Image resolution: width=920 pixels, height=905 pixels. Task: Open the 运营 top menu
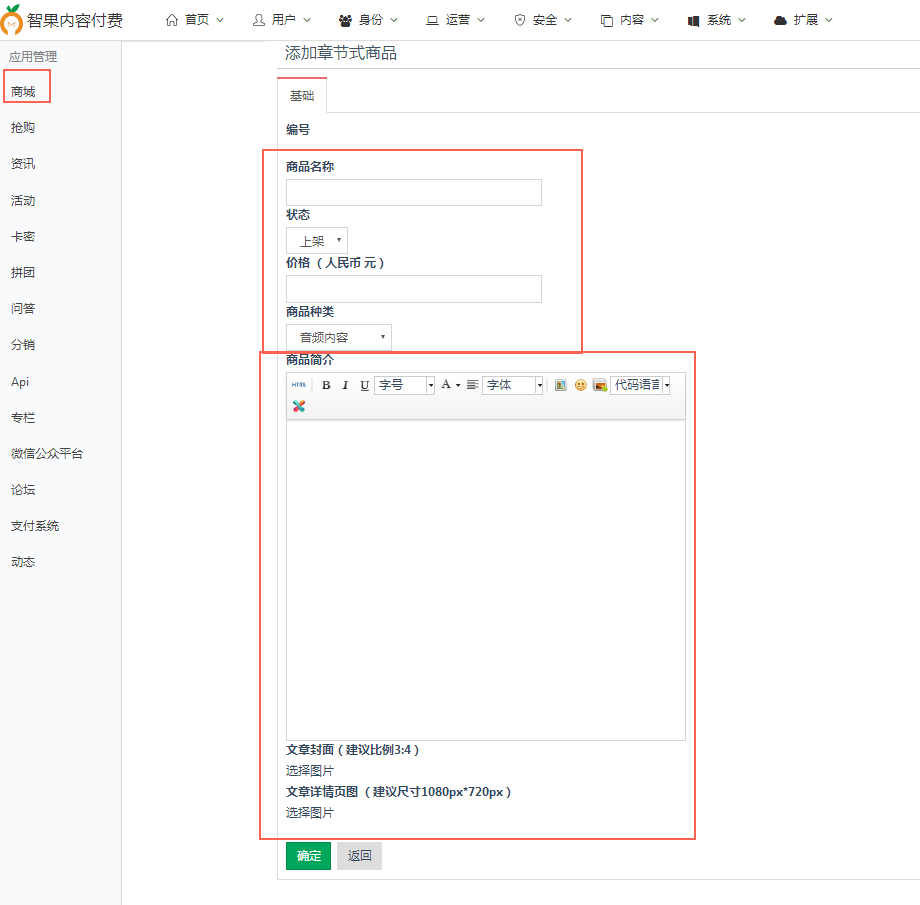456,20
